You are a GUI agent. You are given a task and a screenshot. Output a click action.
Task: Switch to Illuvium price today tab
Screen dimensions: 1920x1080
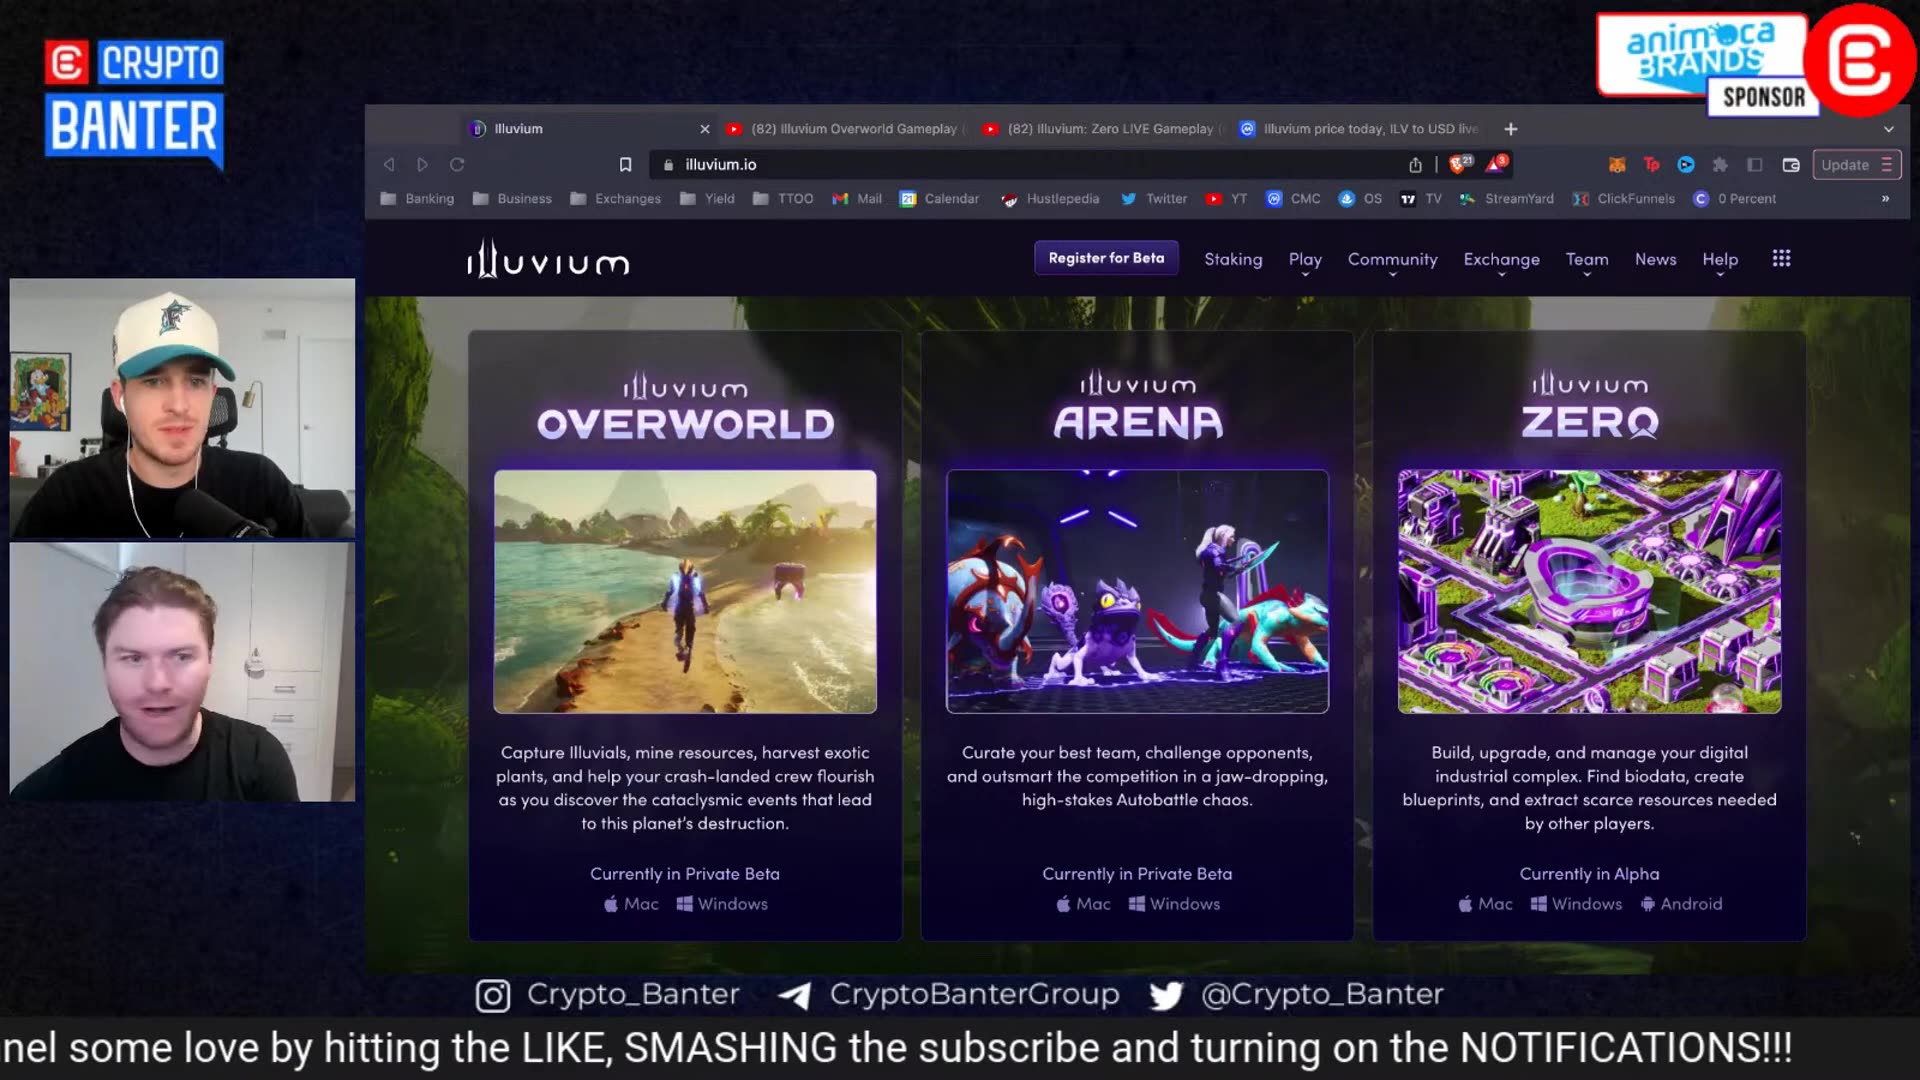pyautogui.click(x=1359, y=129)
